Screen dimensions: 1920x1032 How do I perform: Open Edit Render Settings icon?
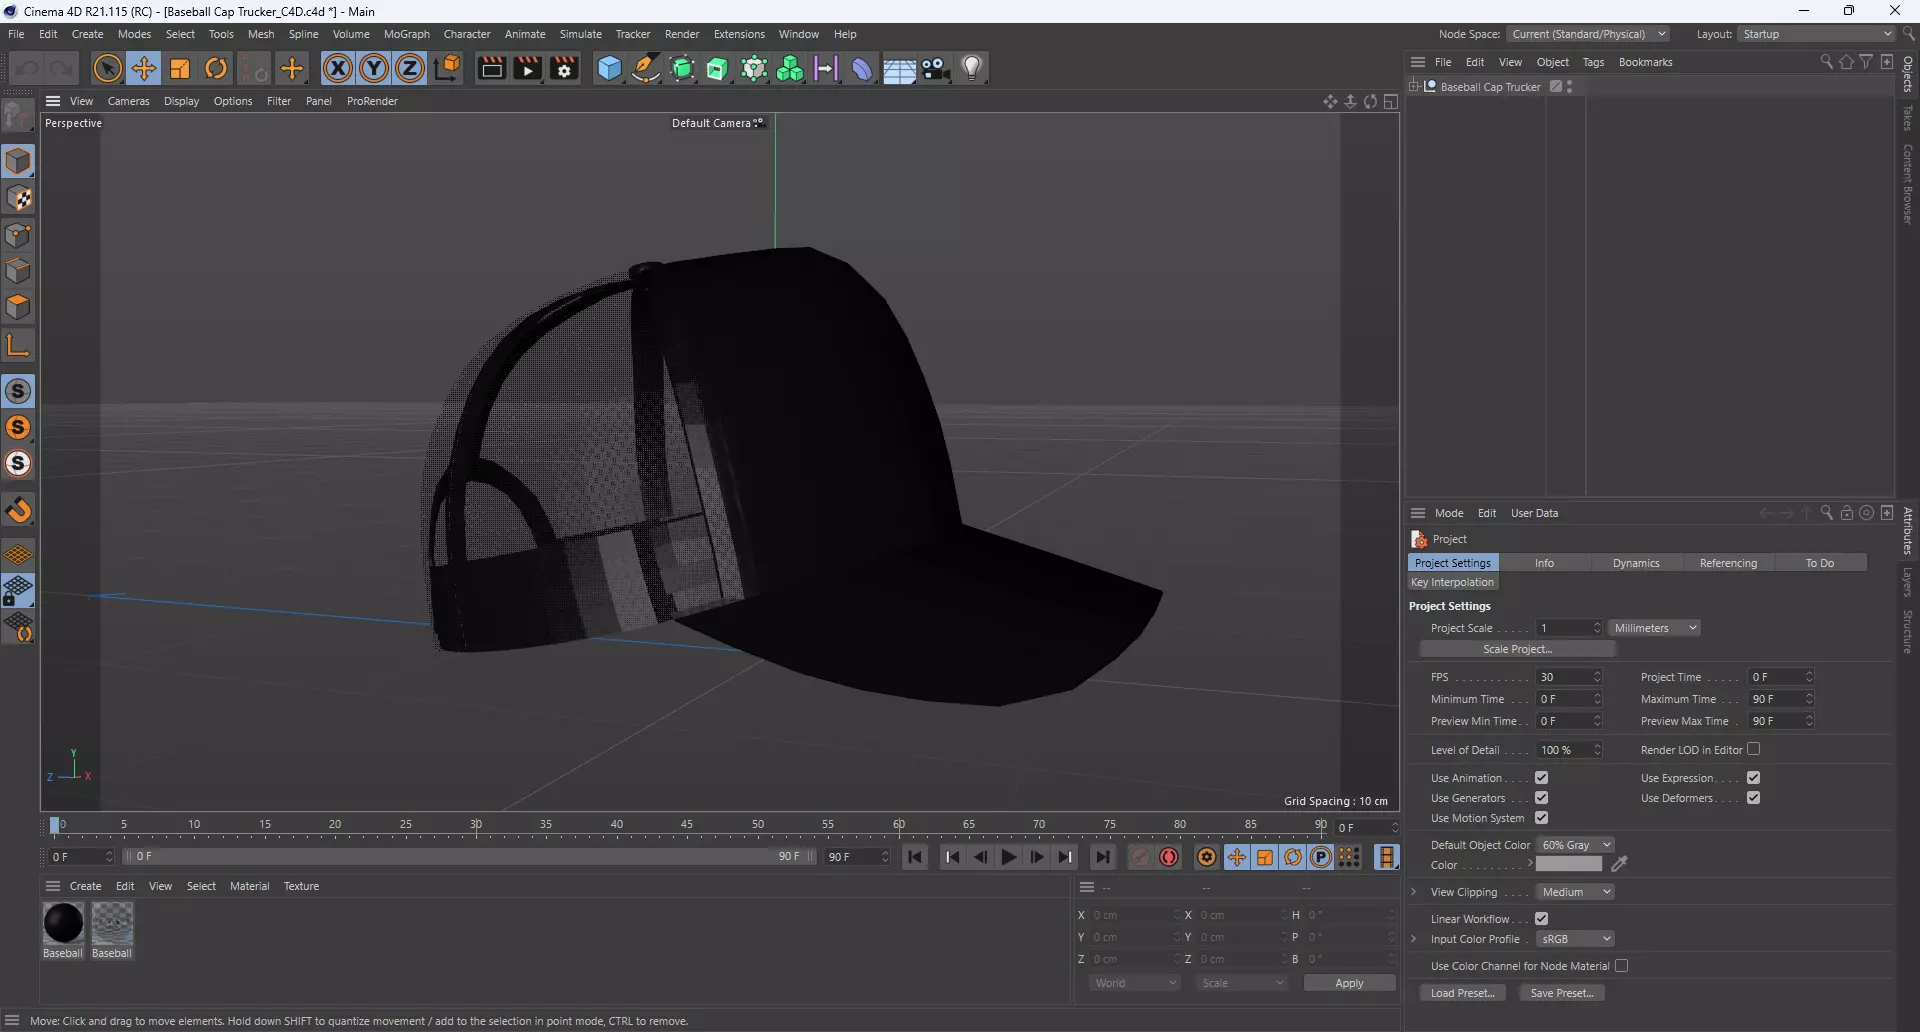pos(564,68)
